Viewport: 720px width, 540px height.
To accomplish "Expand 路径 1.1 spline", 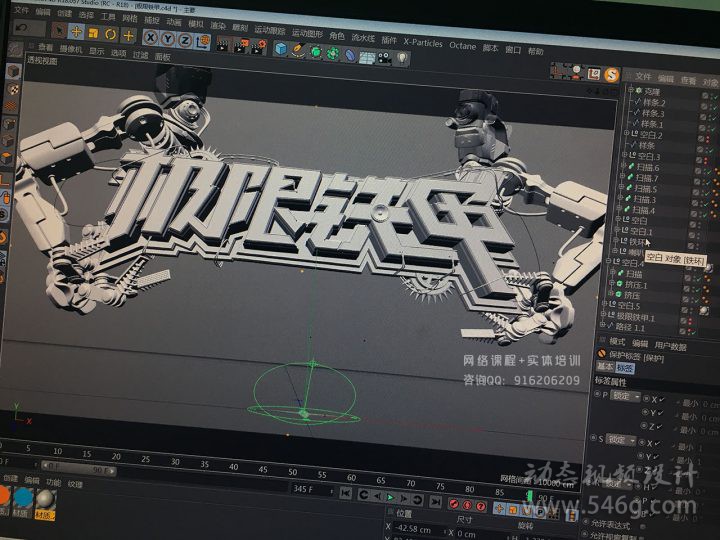I will [x=602, y=325].
